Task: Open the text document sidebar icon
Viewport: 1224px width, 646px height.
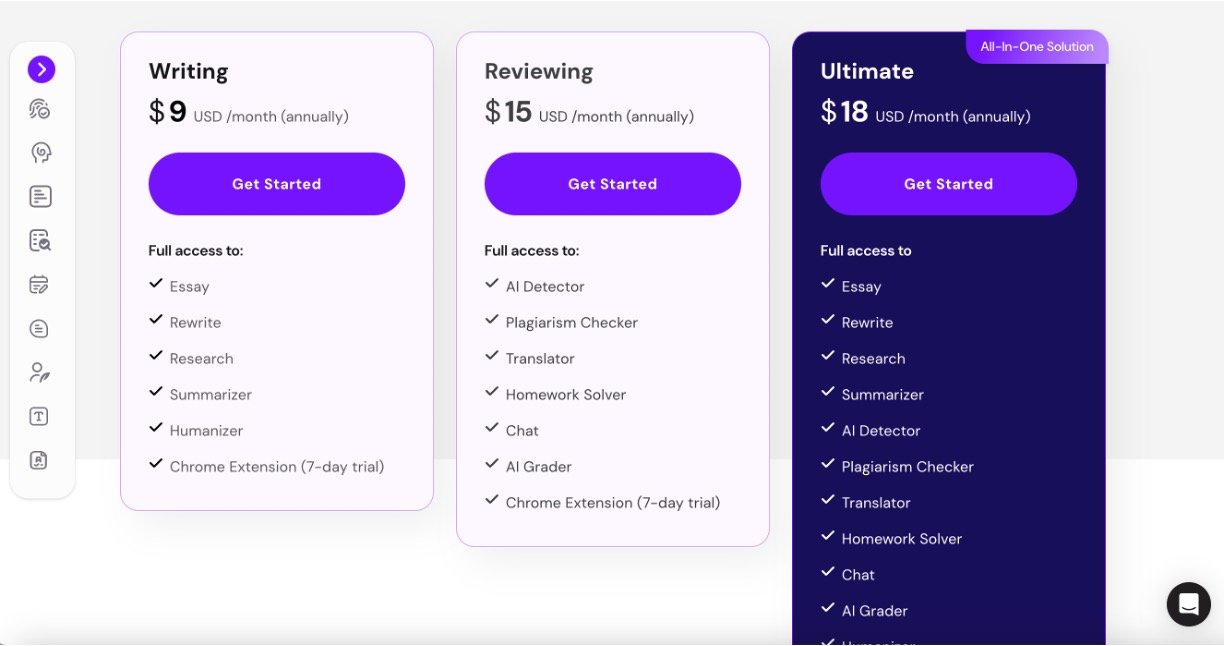Action: coord(40,197)
